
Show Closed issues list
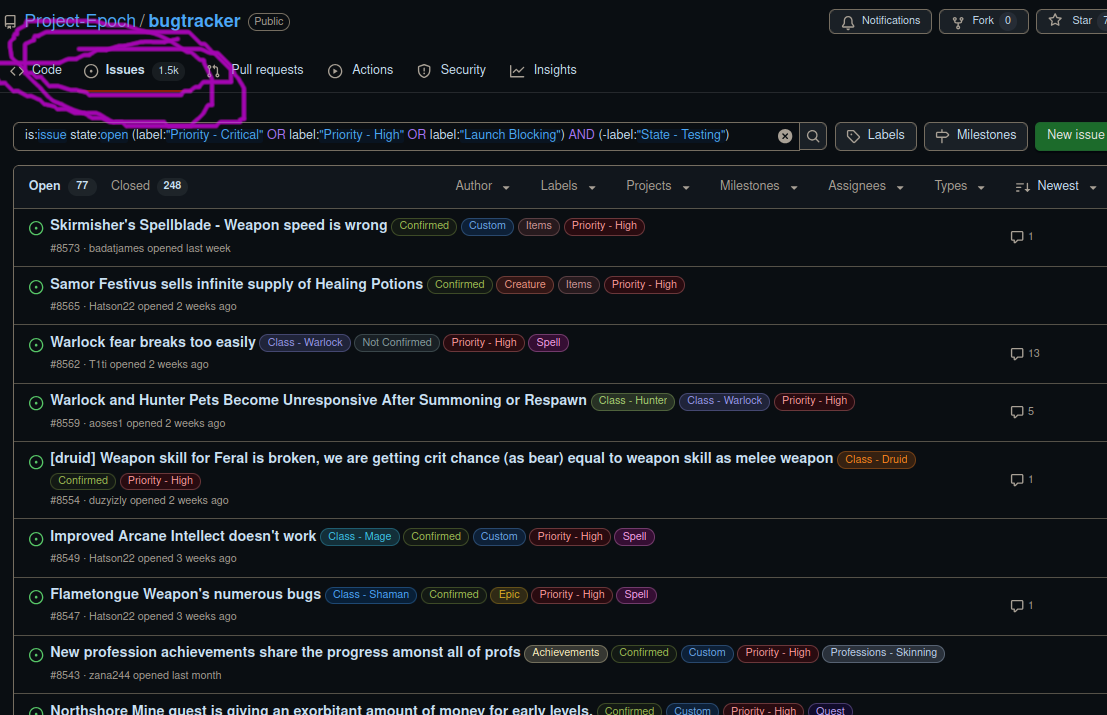pyautogui.click(x=148, y=186)
